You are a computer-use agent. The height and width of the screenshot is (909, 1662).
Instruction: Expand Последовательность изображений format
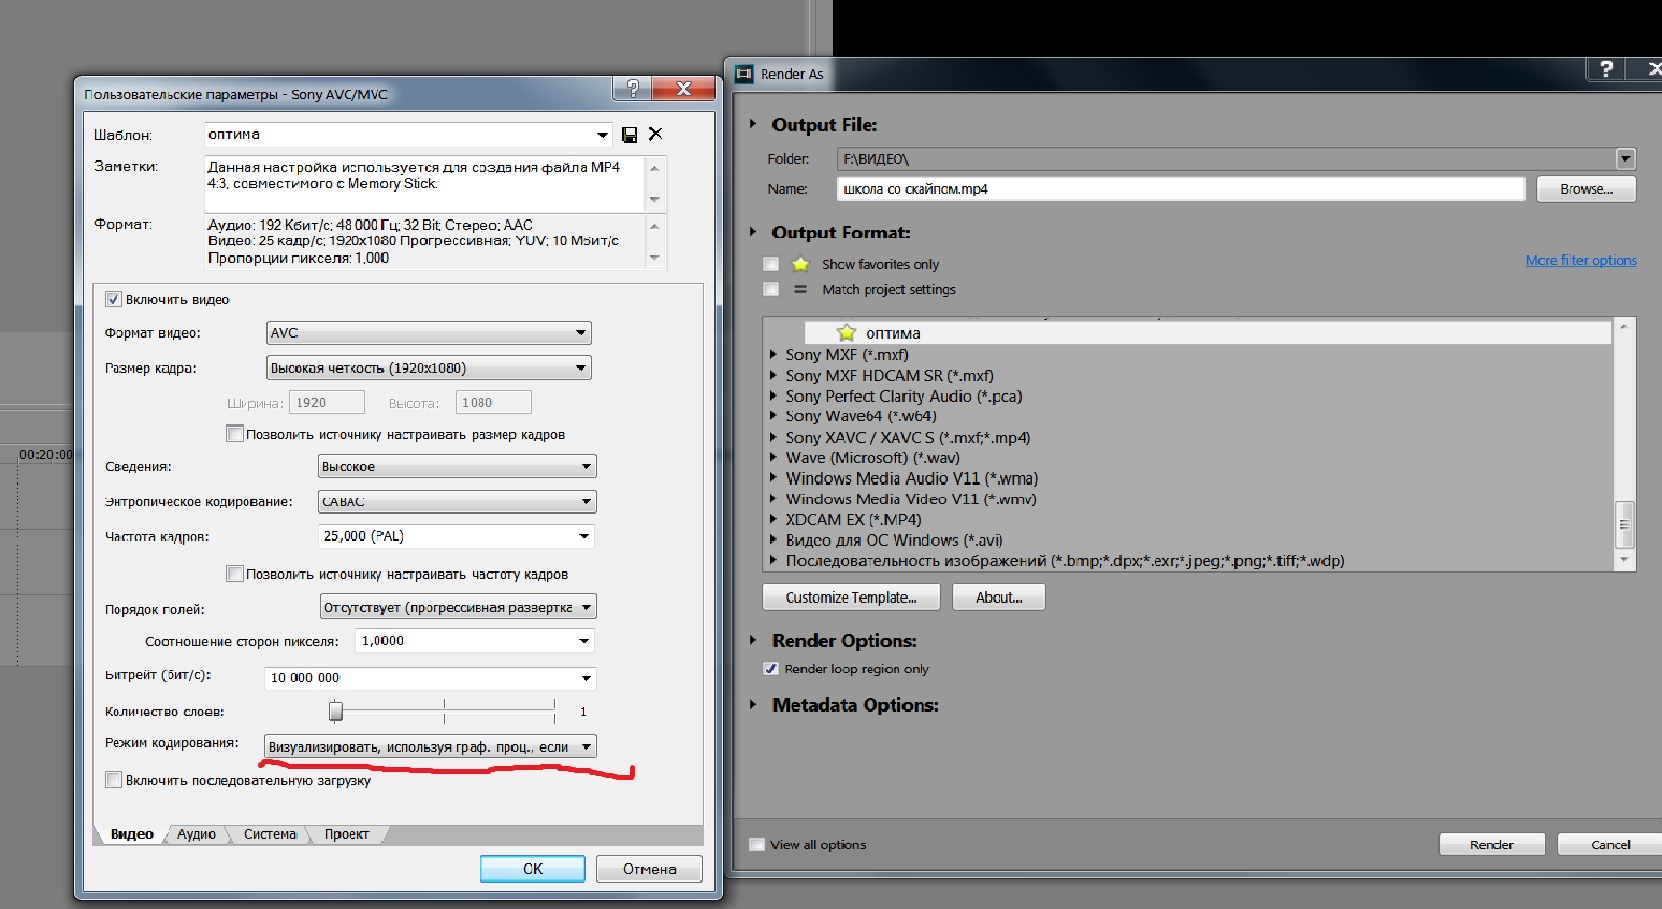(773, 561)
